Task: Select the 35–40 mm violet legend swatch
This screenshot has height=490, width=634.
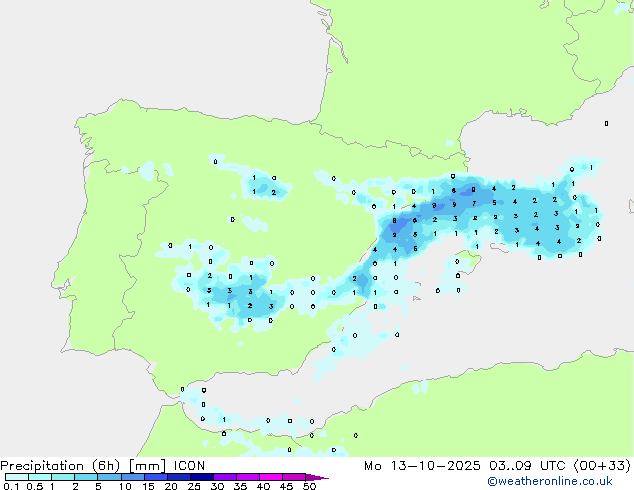Action: click(248, 477)
